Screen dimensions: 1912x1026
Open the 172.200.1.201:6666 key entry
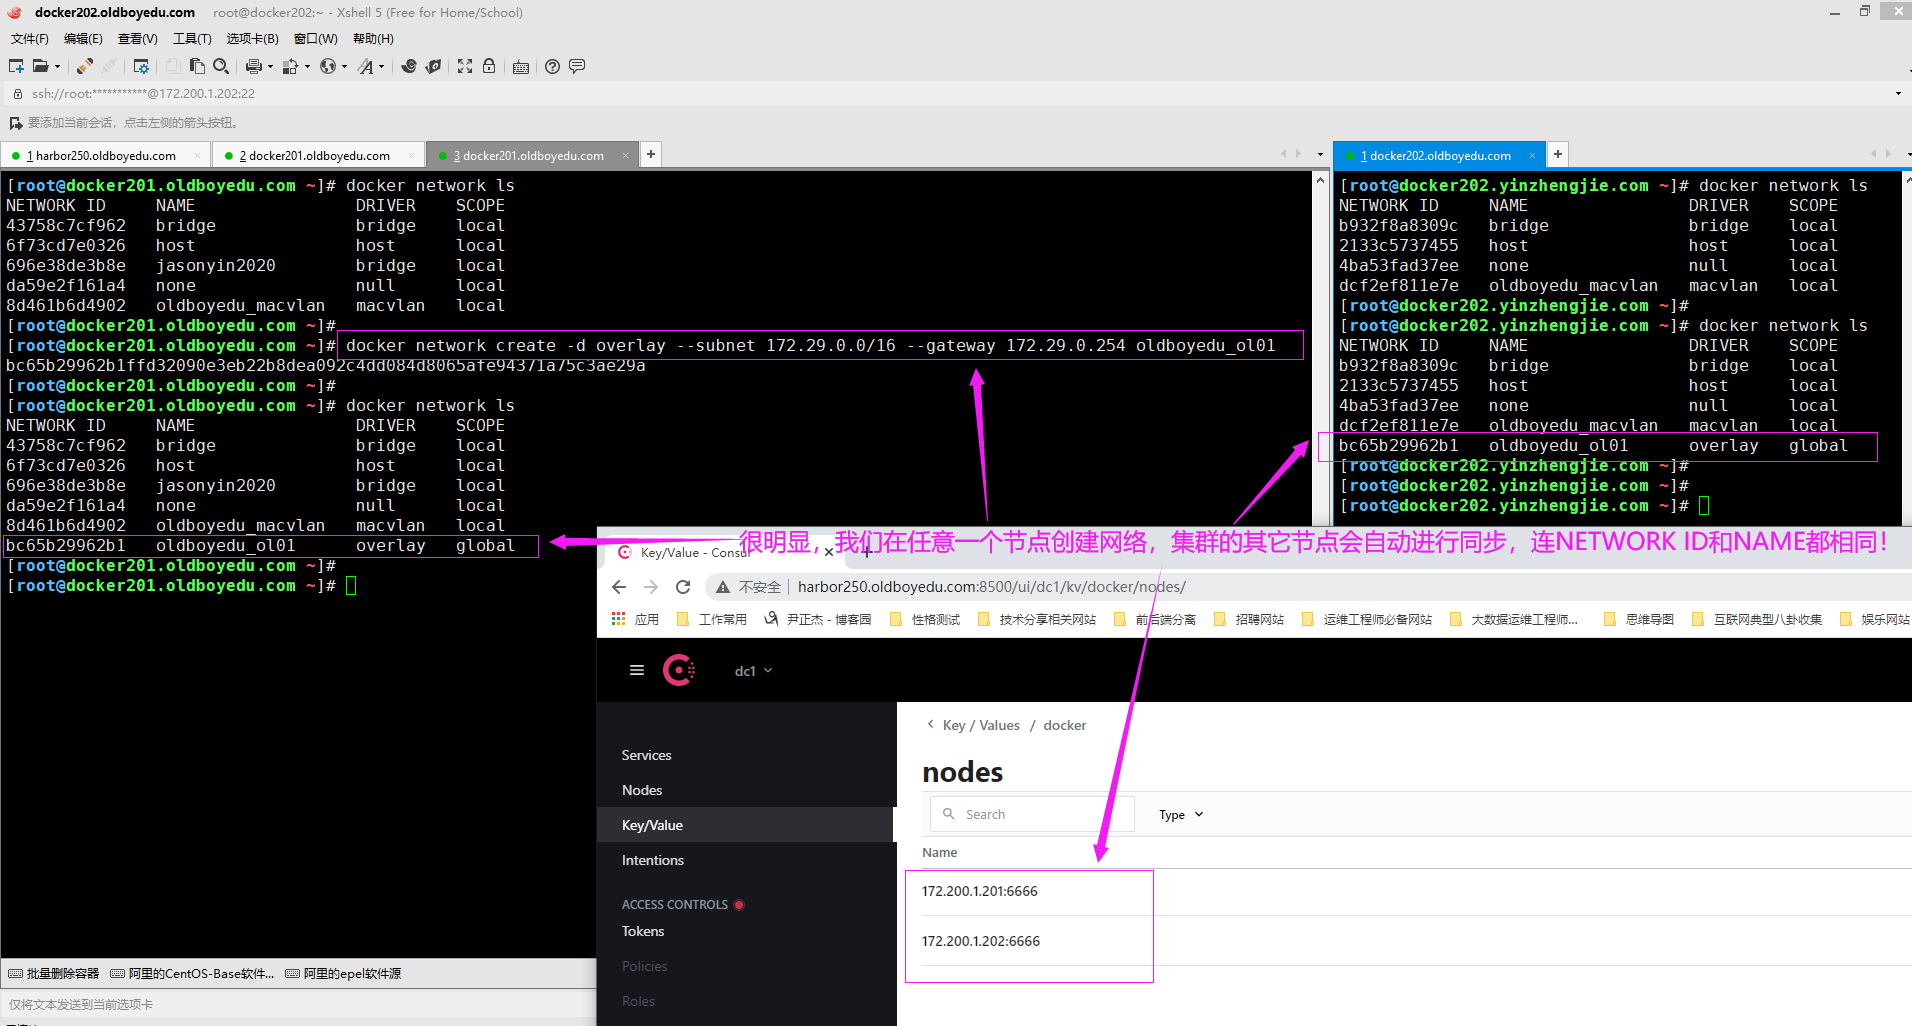pyautogui.click(x=980, y=891)
